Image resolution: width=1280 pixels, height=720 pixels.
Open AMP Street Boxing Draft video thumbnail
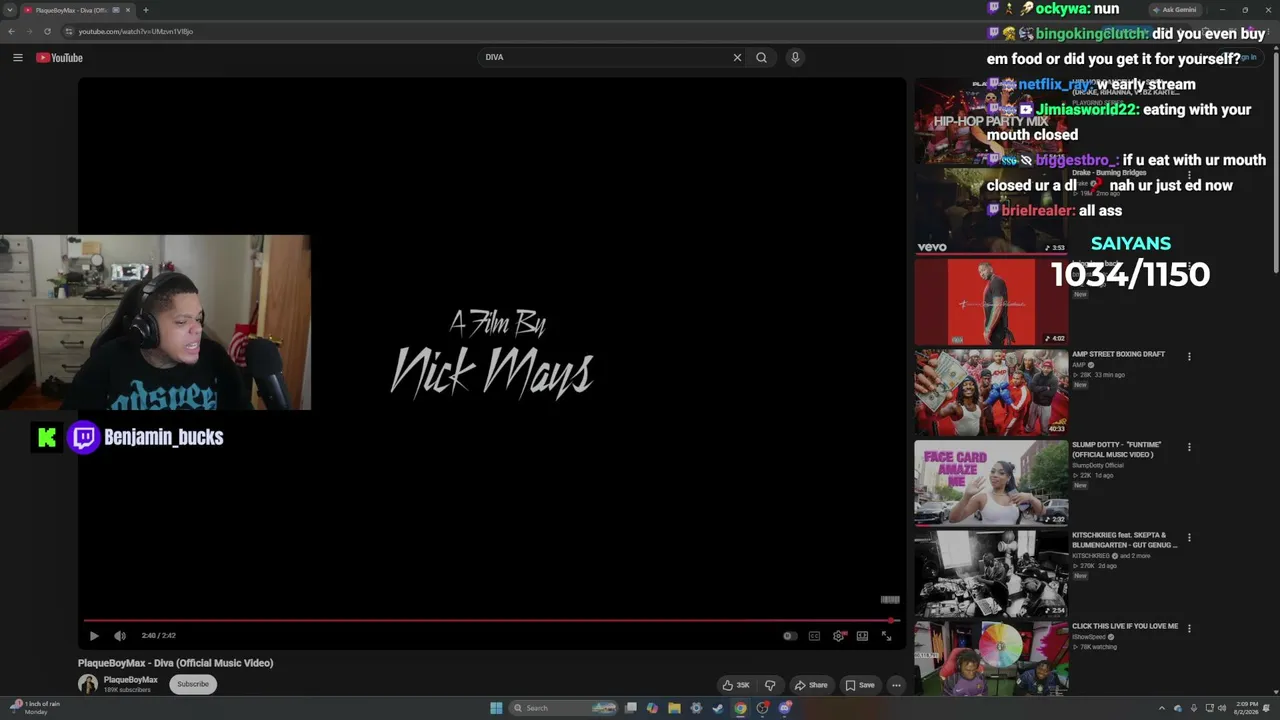coord(991,393)
